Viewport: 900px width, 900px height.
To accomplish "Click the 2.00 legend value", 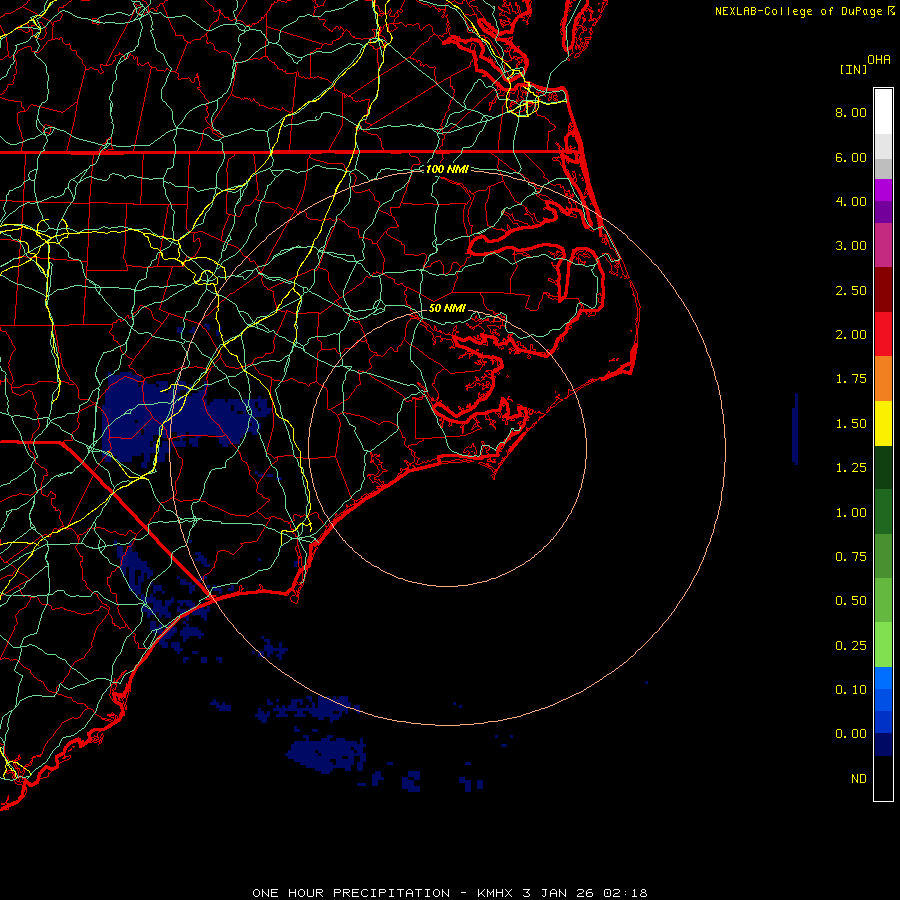I will coord(851,335).
